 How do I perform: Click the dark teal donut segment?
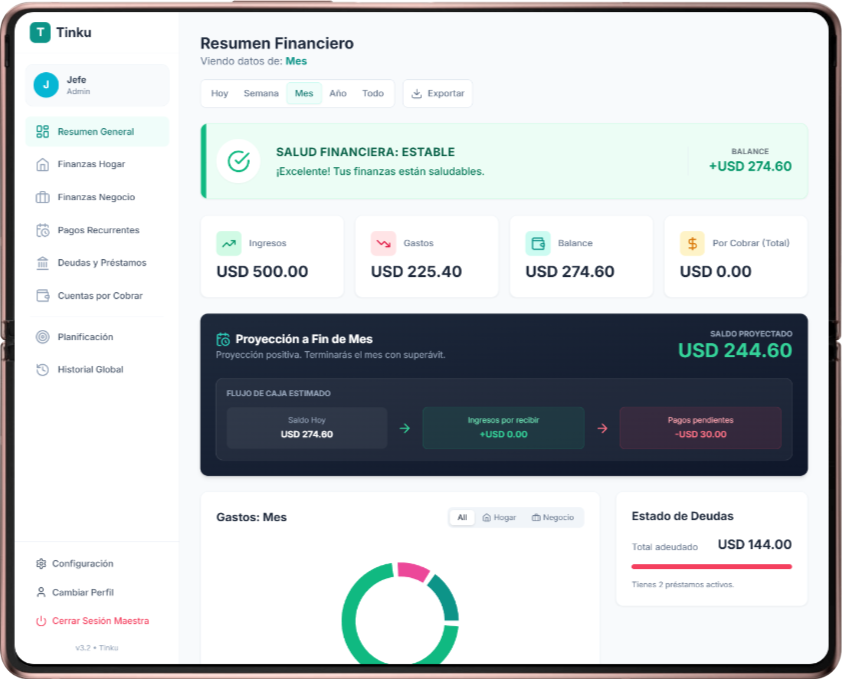pos(447,599)
